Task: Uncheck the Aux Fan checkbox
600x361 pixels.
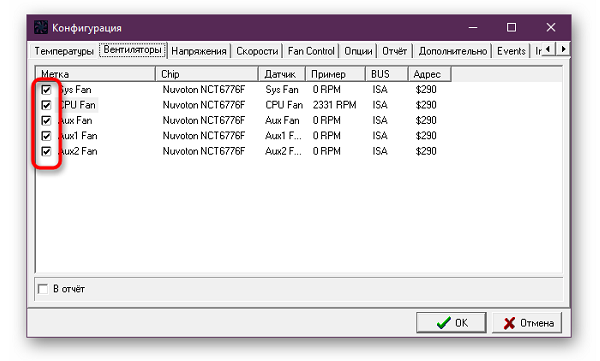Action: click(46, 121)
